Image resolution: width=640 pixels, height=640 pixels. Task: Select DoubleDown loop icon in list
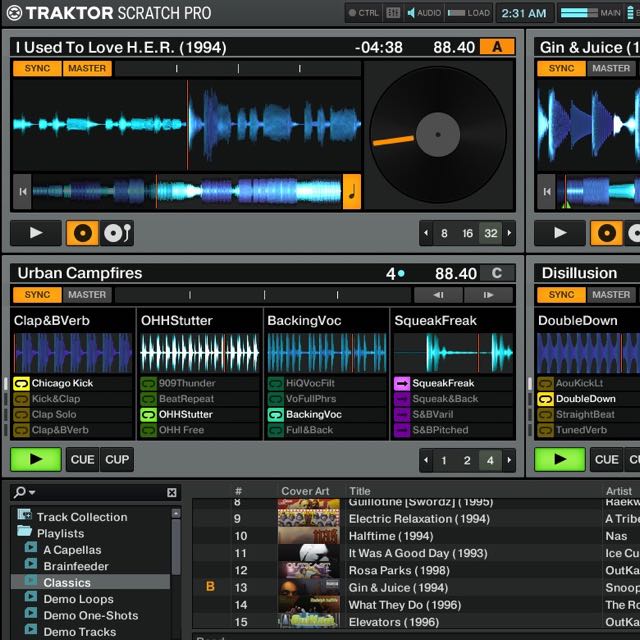[x=545, y=399]
